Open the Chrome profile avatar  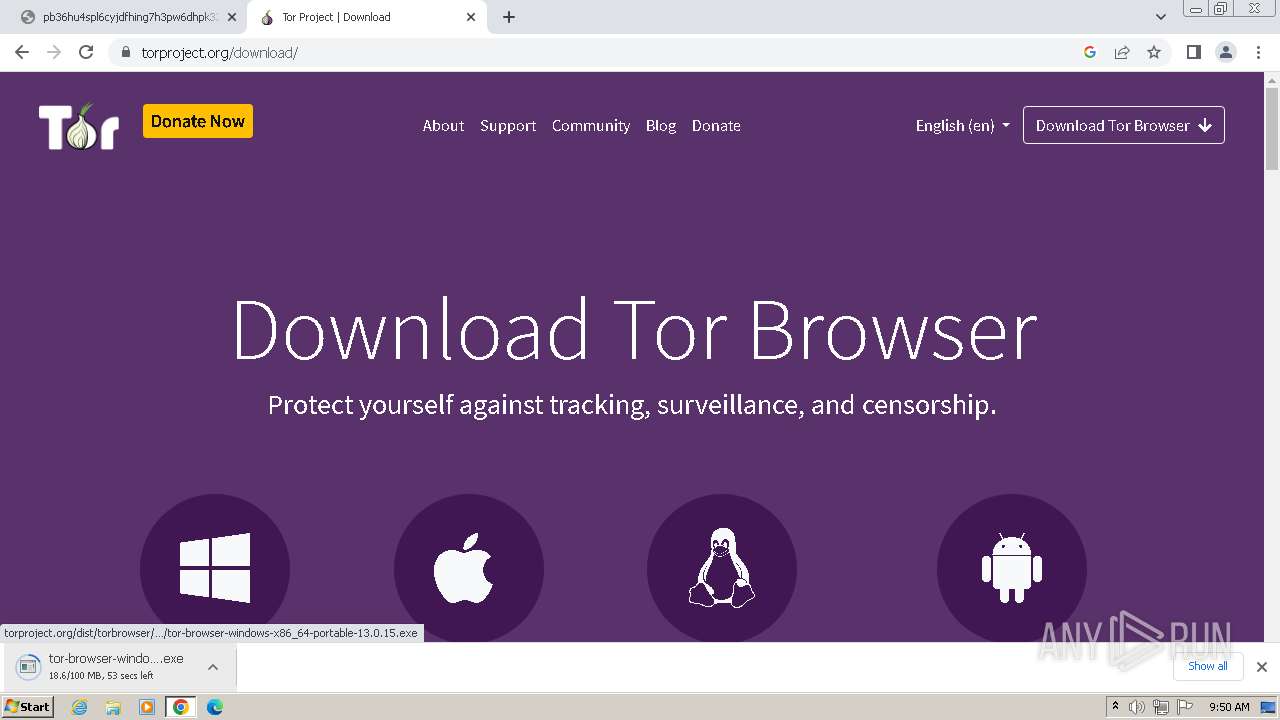click(x=1226, y=52)
